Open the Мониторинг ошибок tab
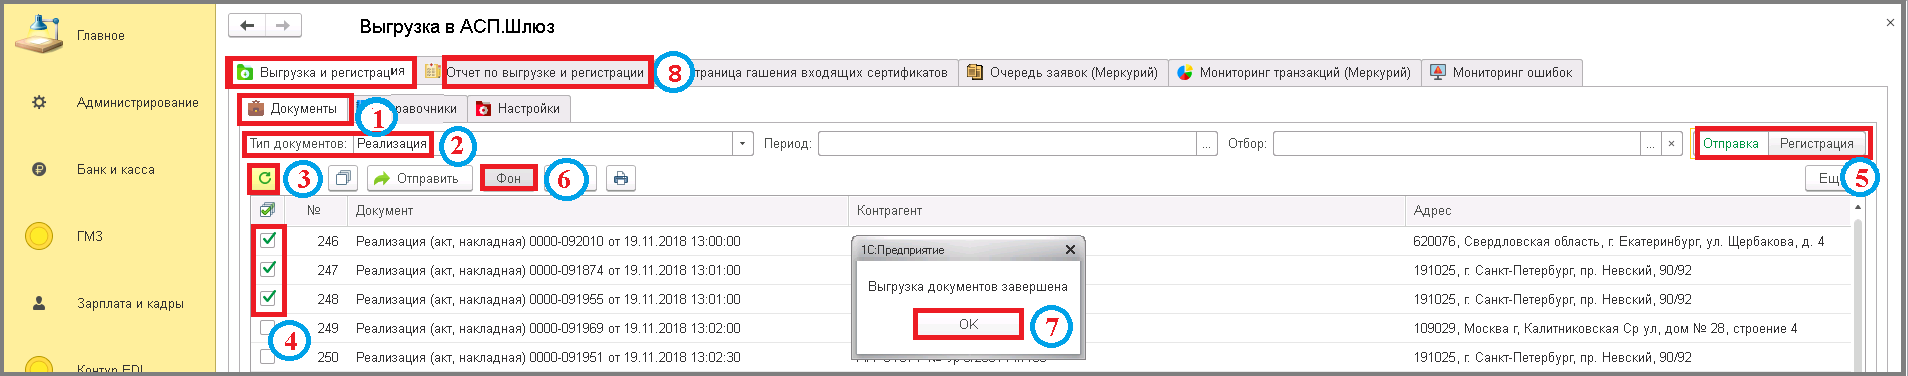Image resolution: width=1908 pixels, height=376 pixels. (x=1502, y=72)
